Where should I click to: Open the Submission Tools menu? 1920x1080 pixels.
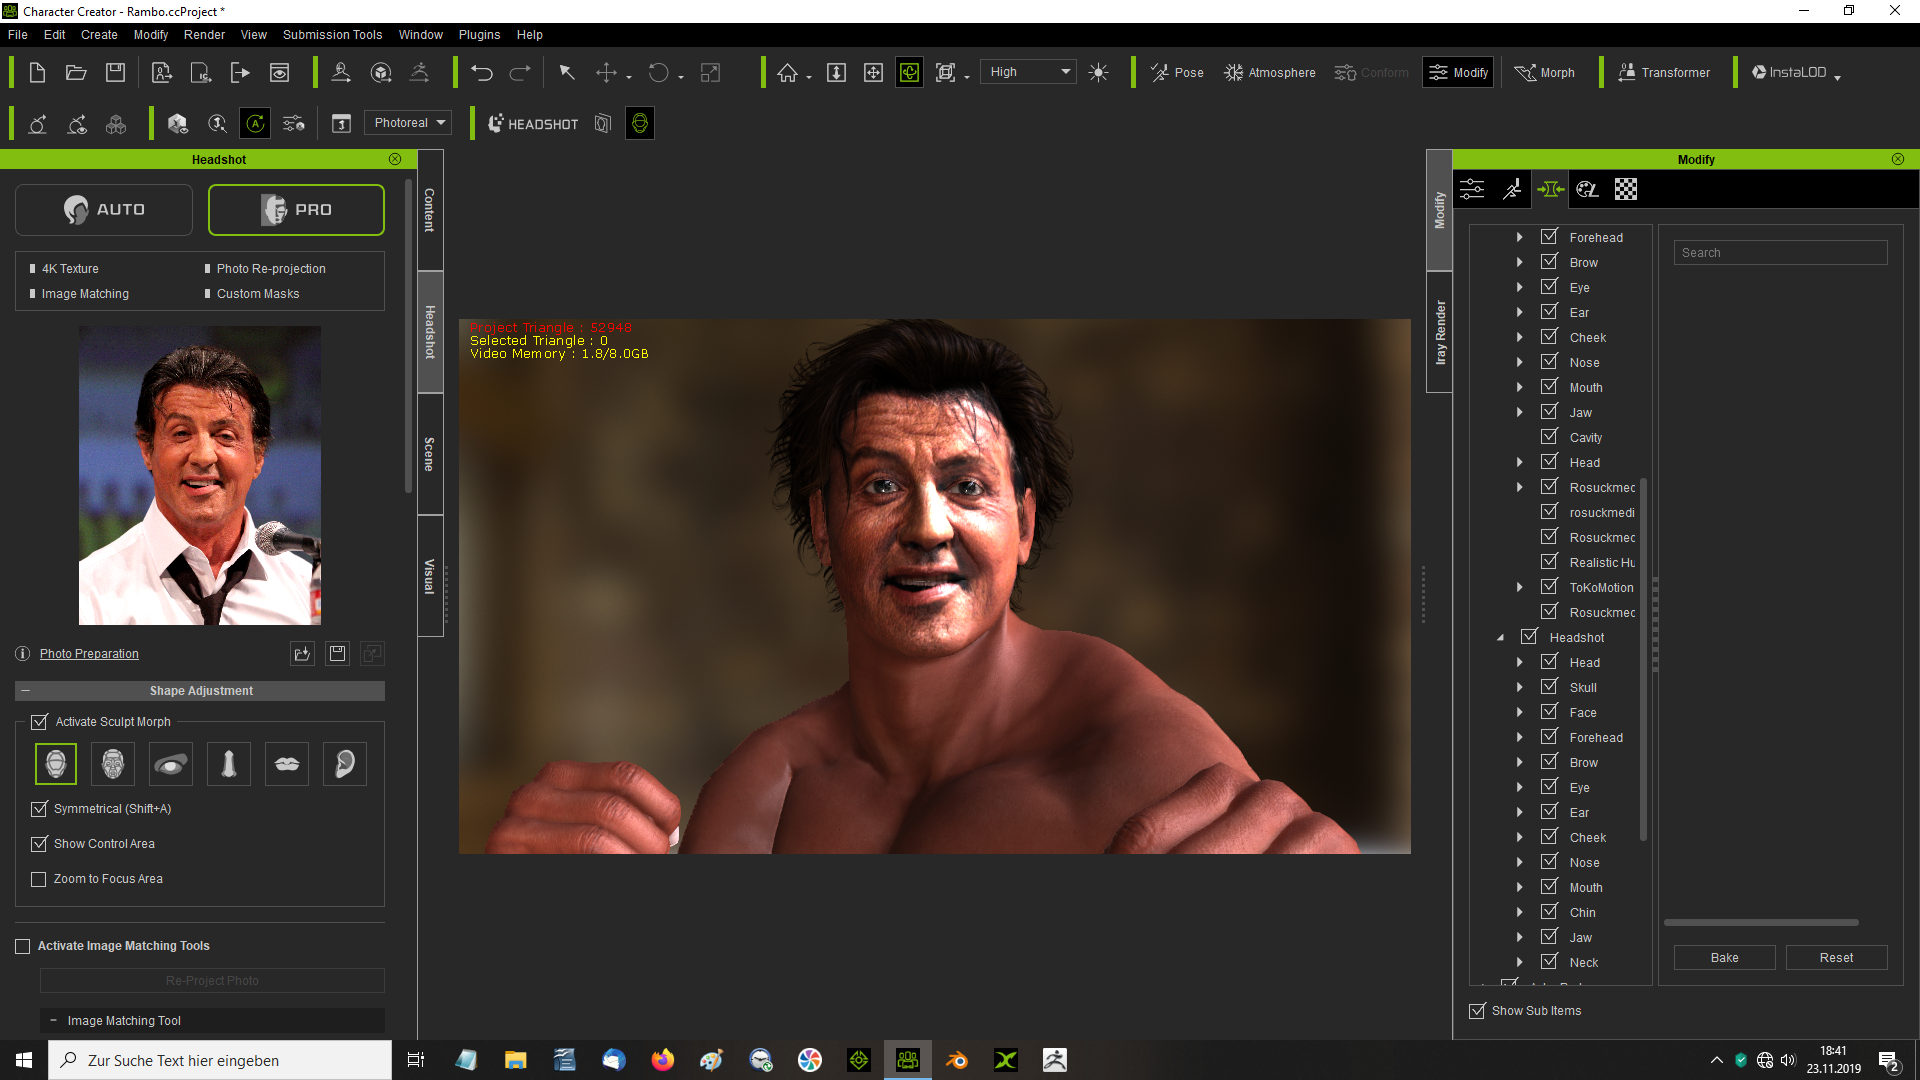332,34
